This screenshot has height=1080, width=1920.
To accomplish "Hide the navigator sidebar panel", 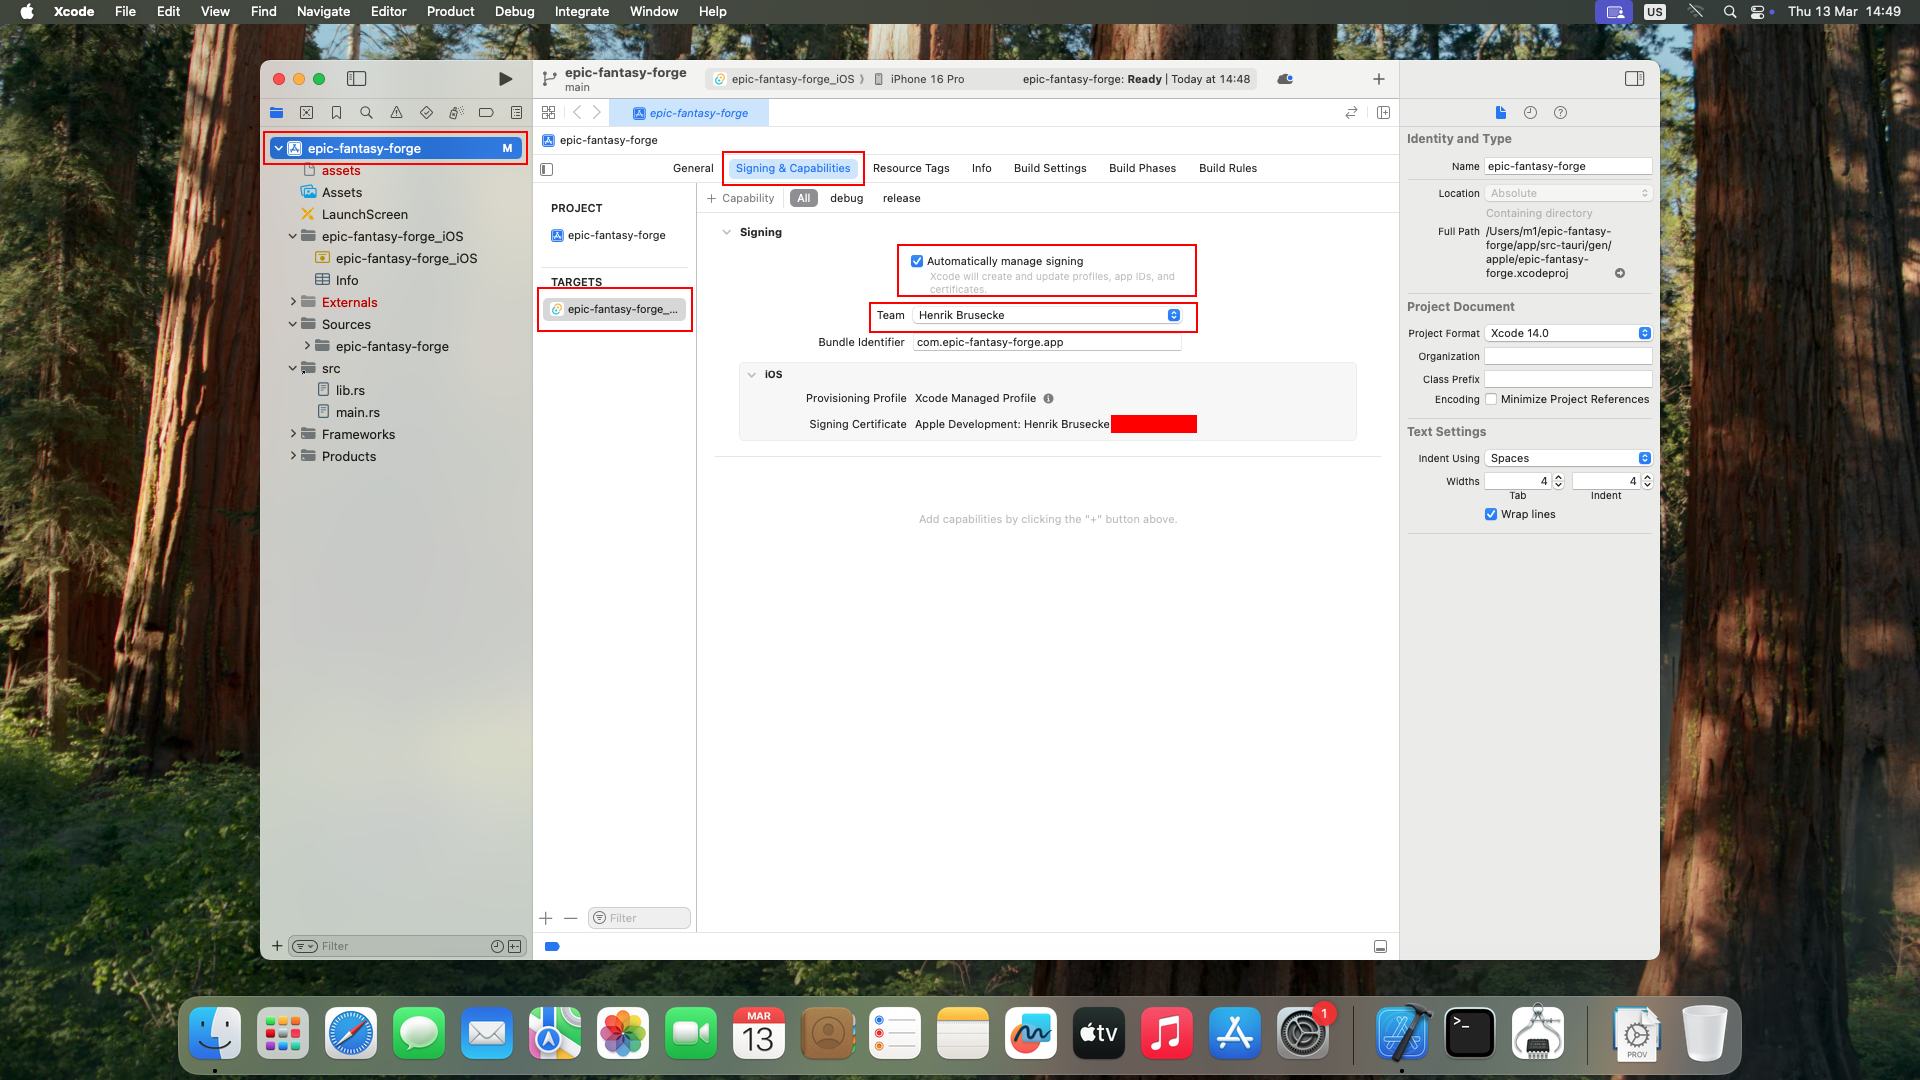I will pos(356,79).
